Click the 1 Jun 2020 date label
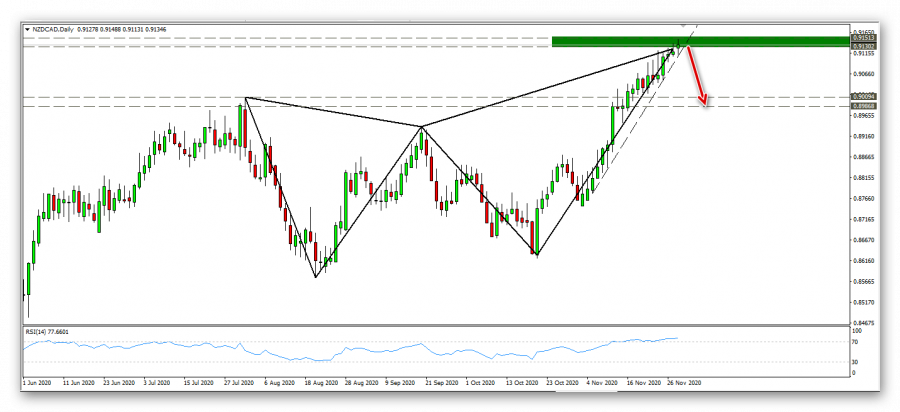 (x=38, y=382)
